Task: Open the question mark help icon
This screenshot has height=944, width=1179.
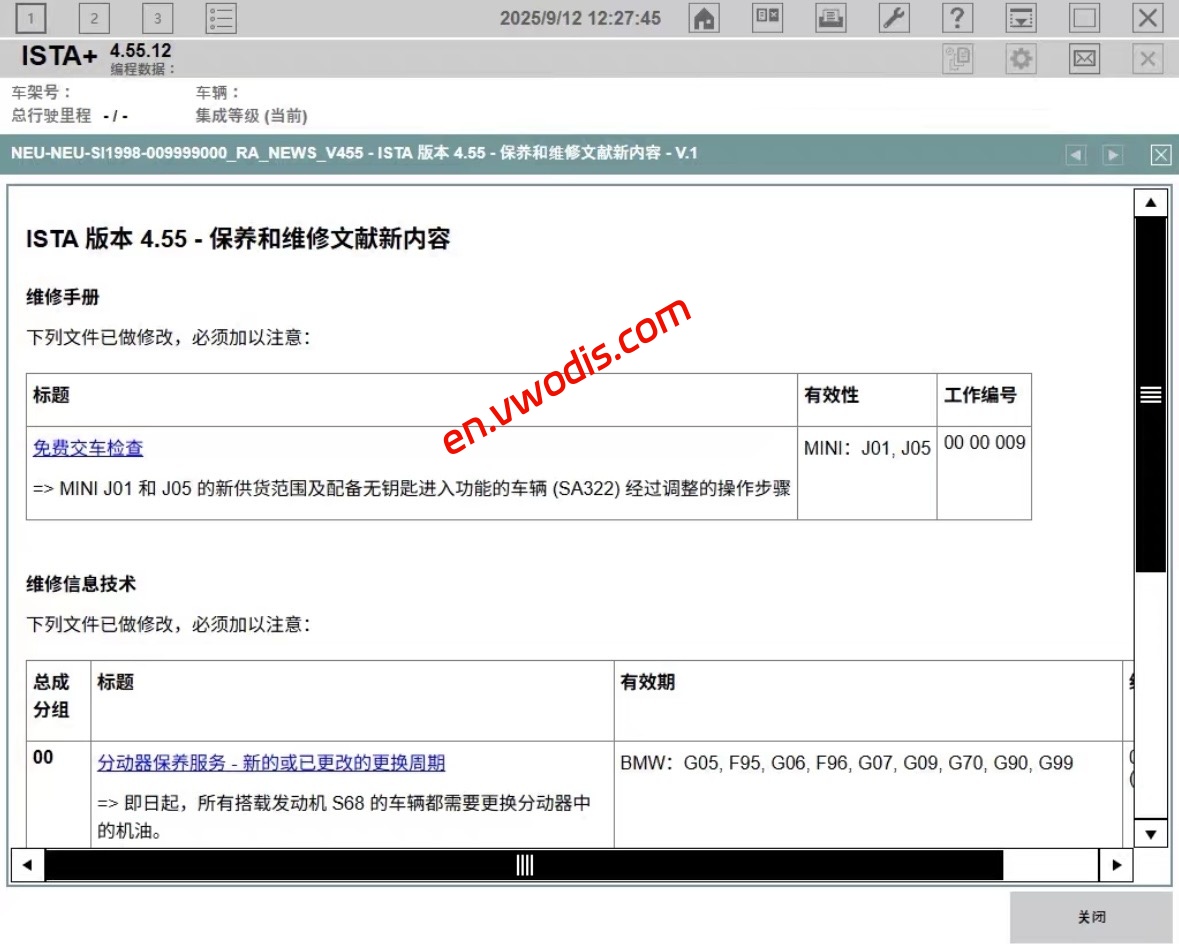Action: [957, 18]
